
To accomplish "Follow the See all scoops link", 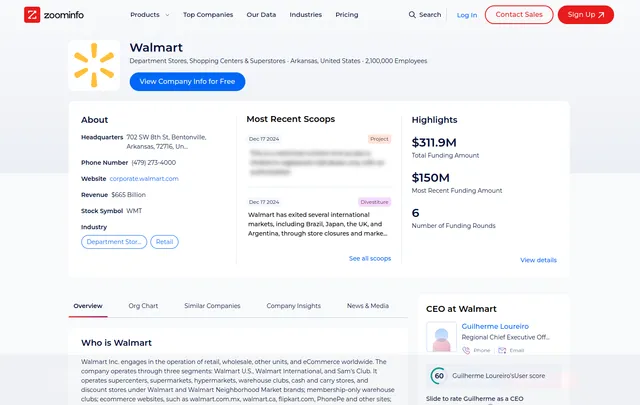I will [370, 259].
